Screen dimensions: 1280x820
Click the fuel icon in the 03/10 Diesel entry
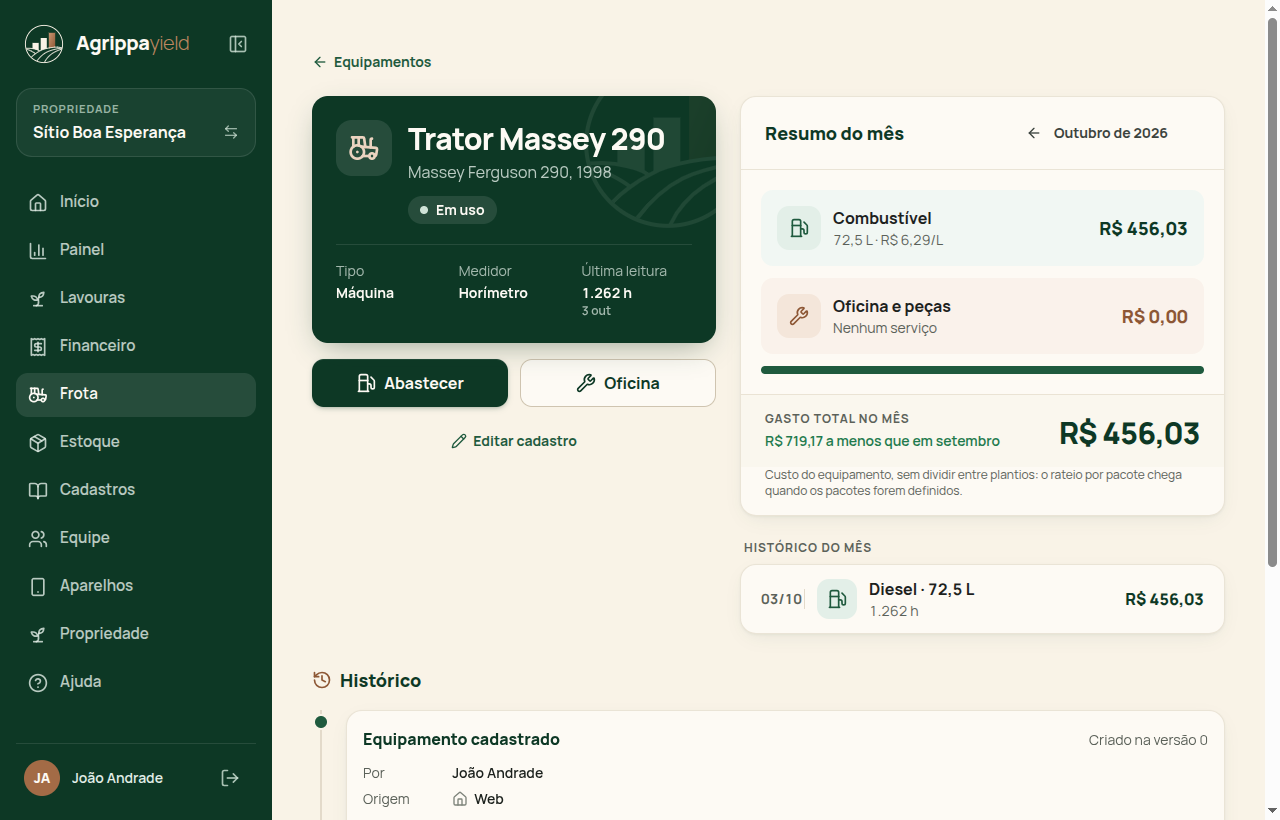837,599
